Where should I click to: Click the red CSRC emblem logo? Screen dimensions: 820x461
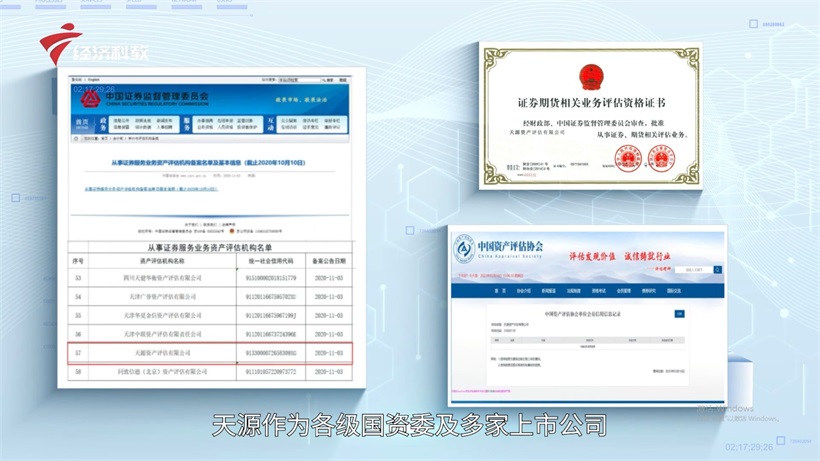pyautogui.click(x=90, y=98)
